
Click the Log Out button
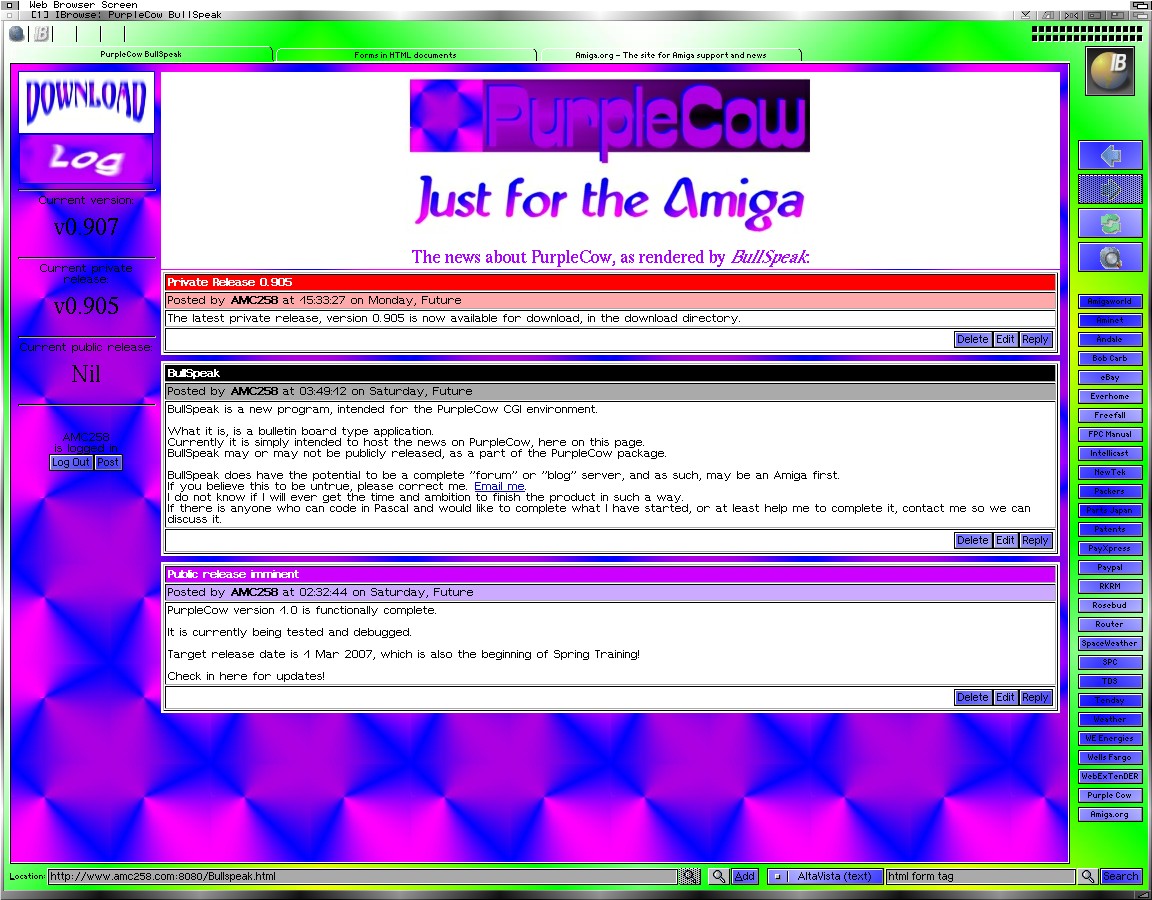click(71, 462)
